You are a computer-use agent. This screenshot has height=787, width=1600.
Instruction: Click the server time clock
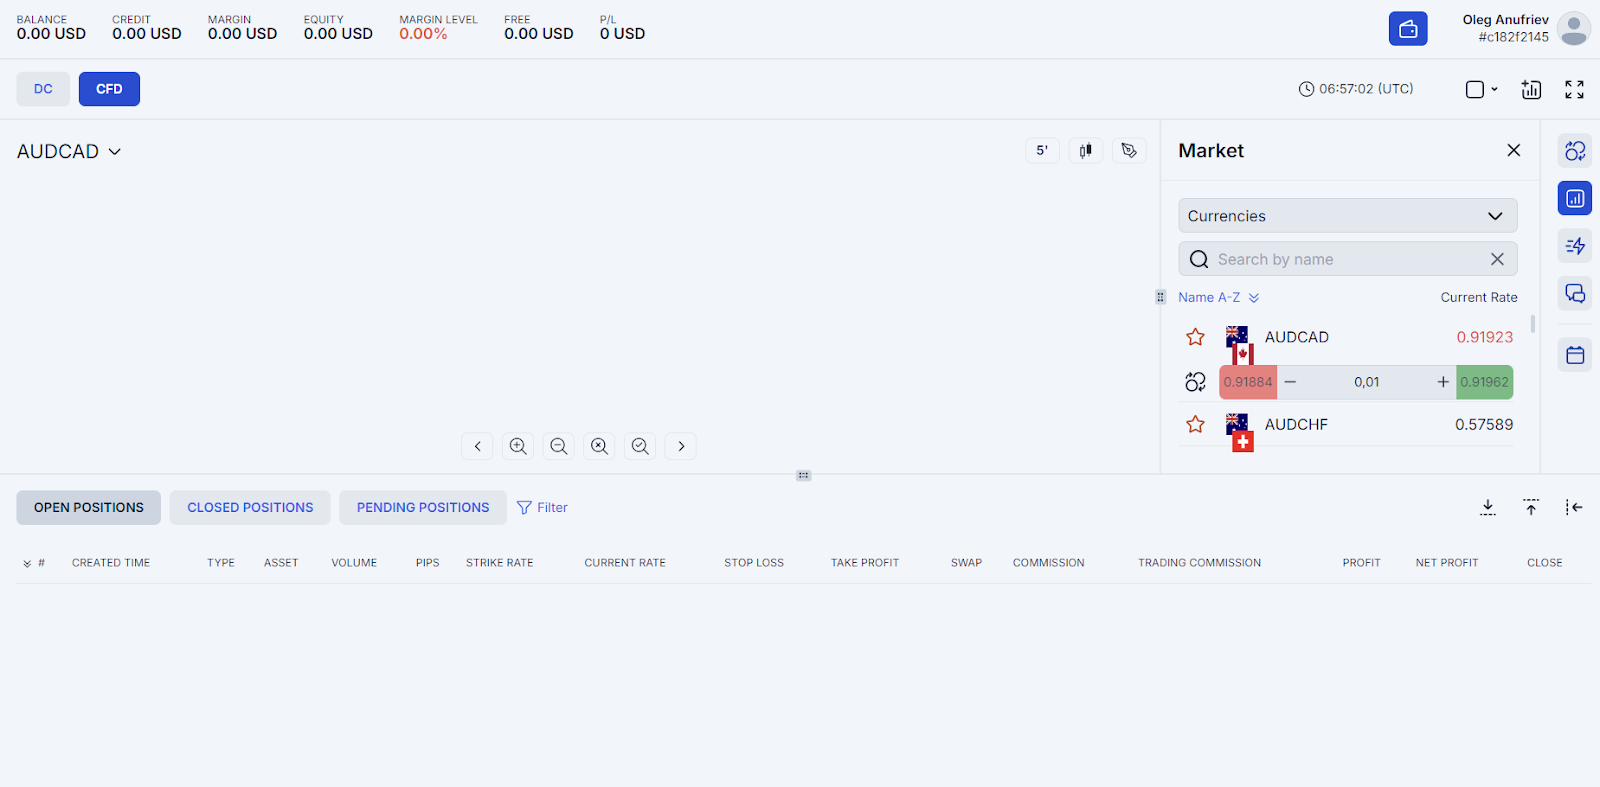click(1356, 89)
